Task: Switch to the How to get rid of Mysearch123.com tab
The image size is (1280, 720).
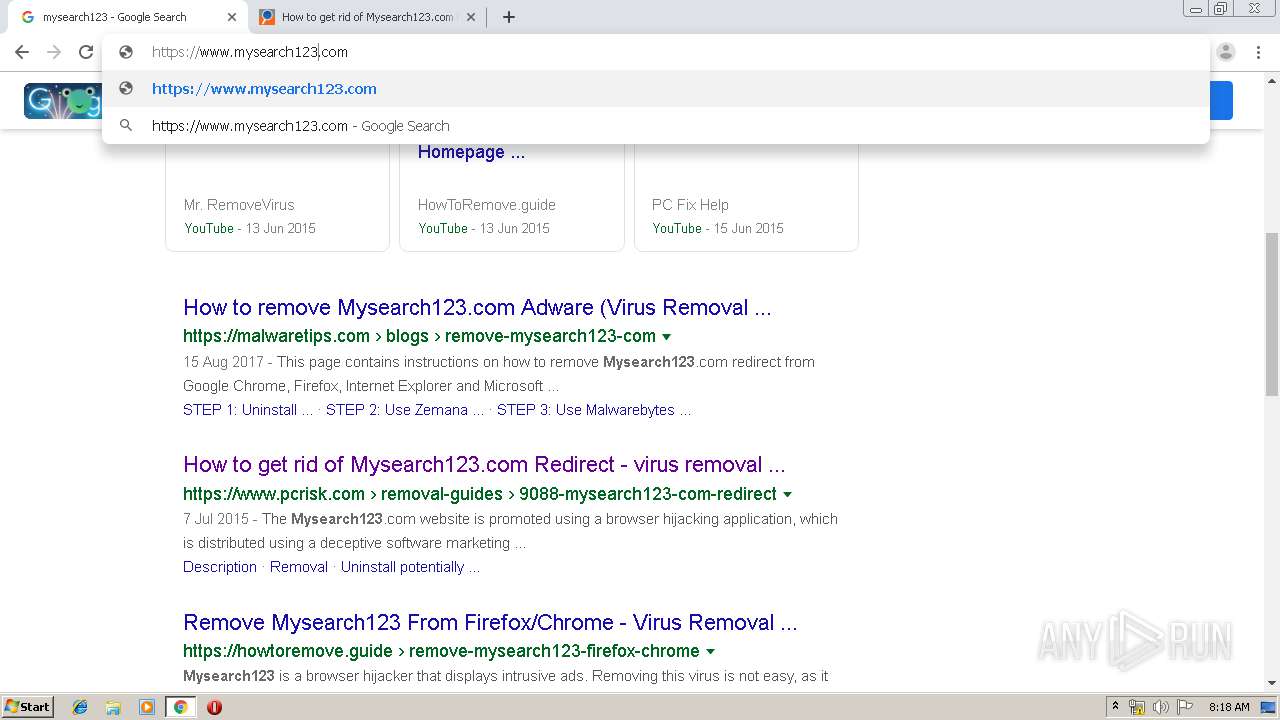Action: [x=366, y=17]
